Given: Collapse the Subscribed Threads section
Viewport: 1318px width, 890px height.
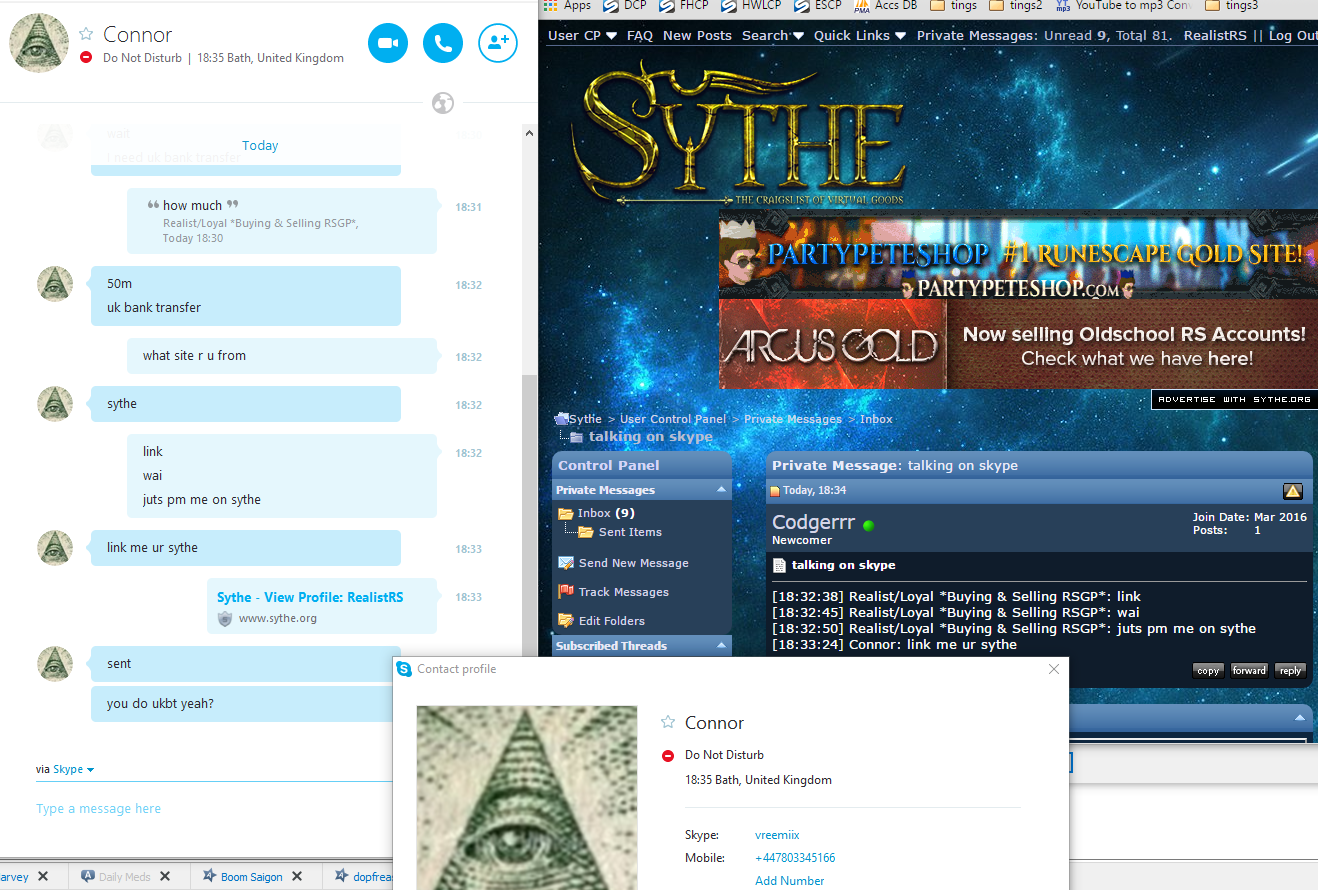Looking at the screenshot, I should [x=721, y=646].
